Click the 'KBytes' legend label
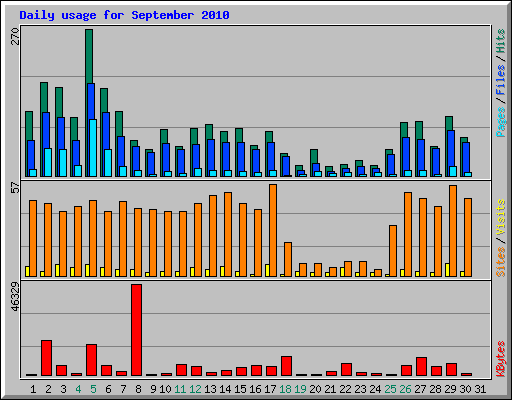Image resolution: width=512 pixels, height=400 pixels. (x=501, y=359)
